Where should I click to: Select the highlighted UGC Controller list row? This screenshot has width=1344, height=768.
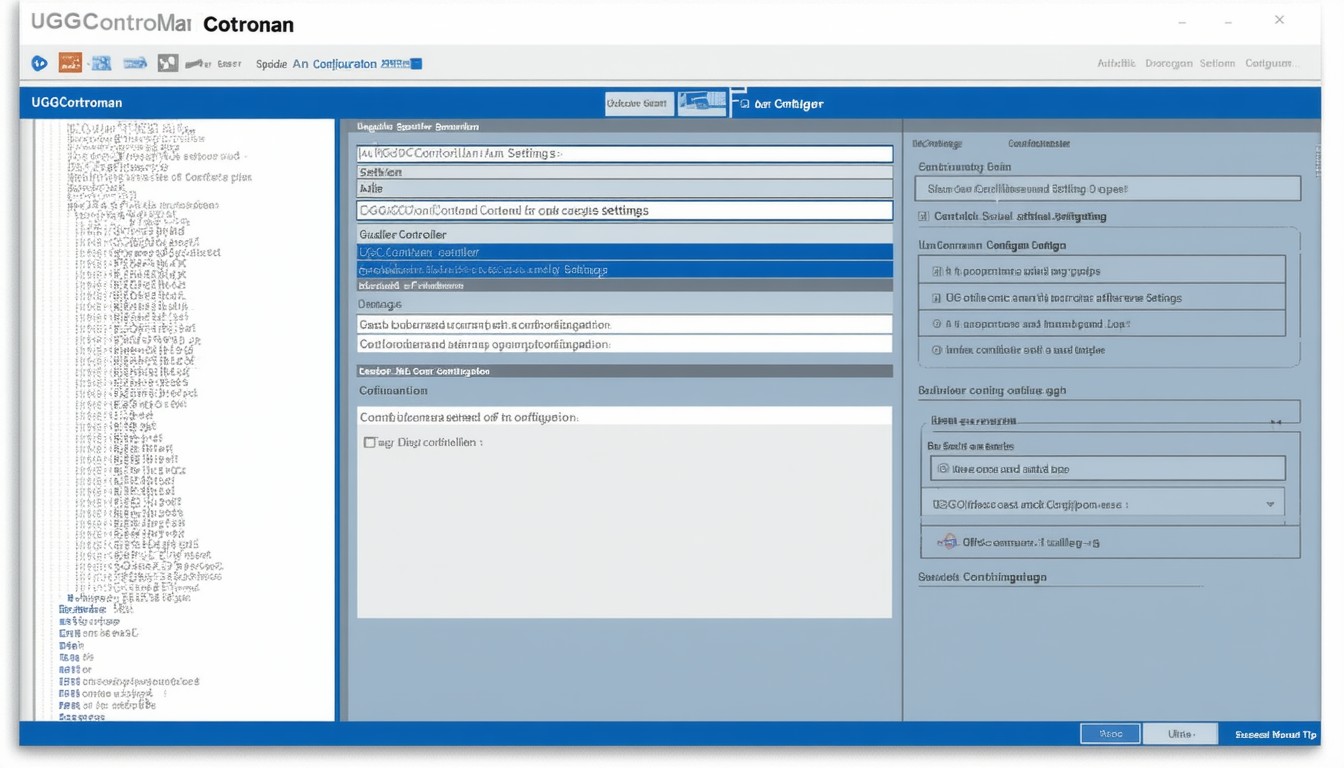point(625,253)
